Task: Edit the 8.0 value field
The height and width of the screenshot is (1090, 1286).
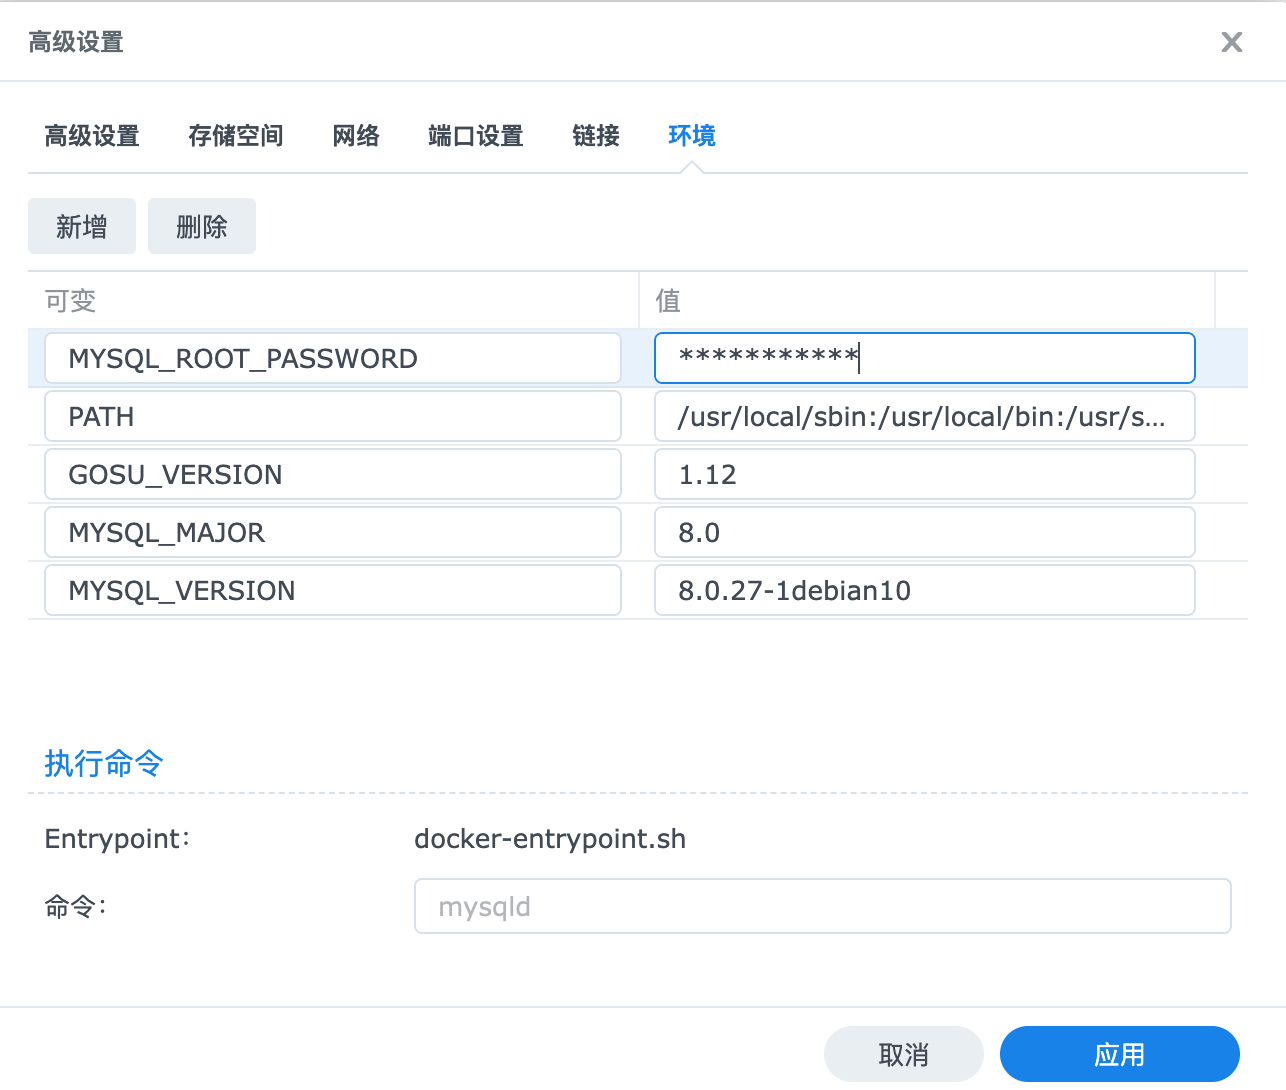Action: coord(925,532)
